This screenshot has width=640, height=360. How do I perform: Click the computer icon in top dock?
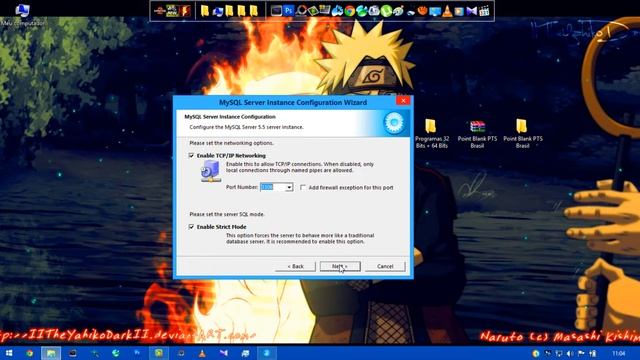[x=218, y=11]
